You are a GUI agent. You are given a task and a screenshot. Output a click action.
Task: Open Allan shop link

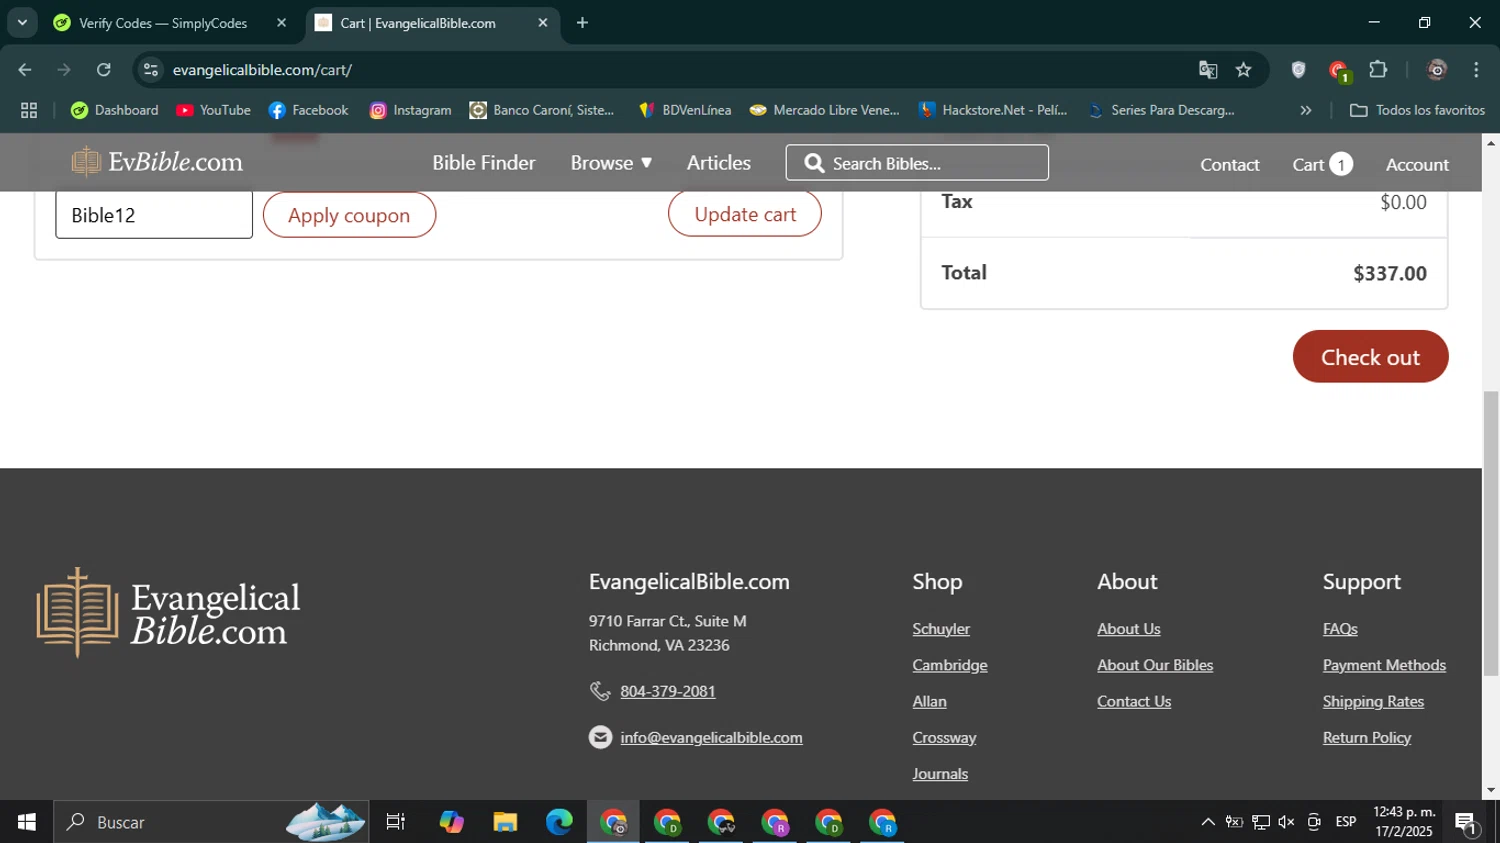[x=929, y=701]
